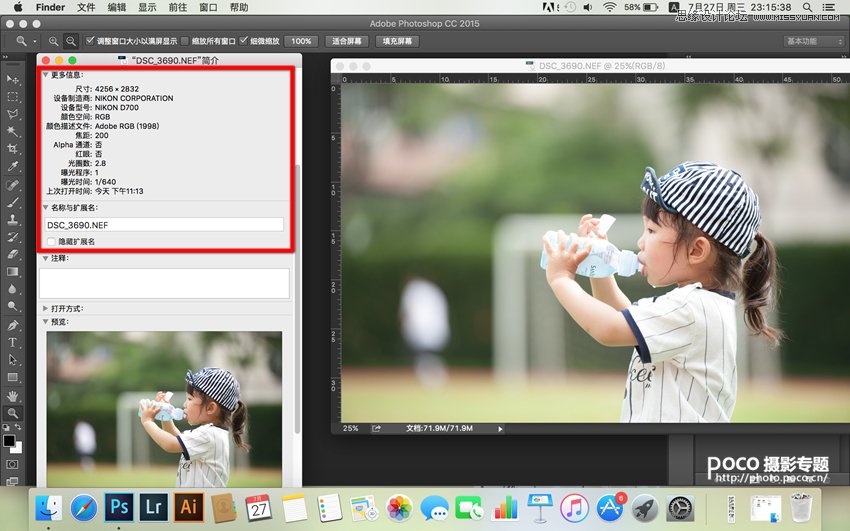Select the Healing Brush tool
This screenshot has height=531, width=850.
[x=12, y=185]
